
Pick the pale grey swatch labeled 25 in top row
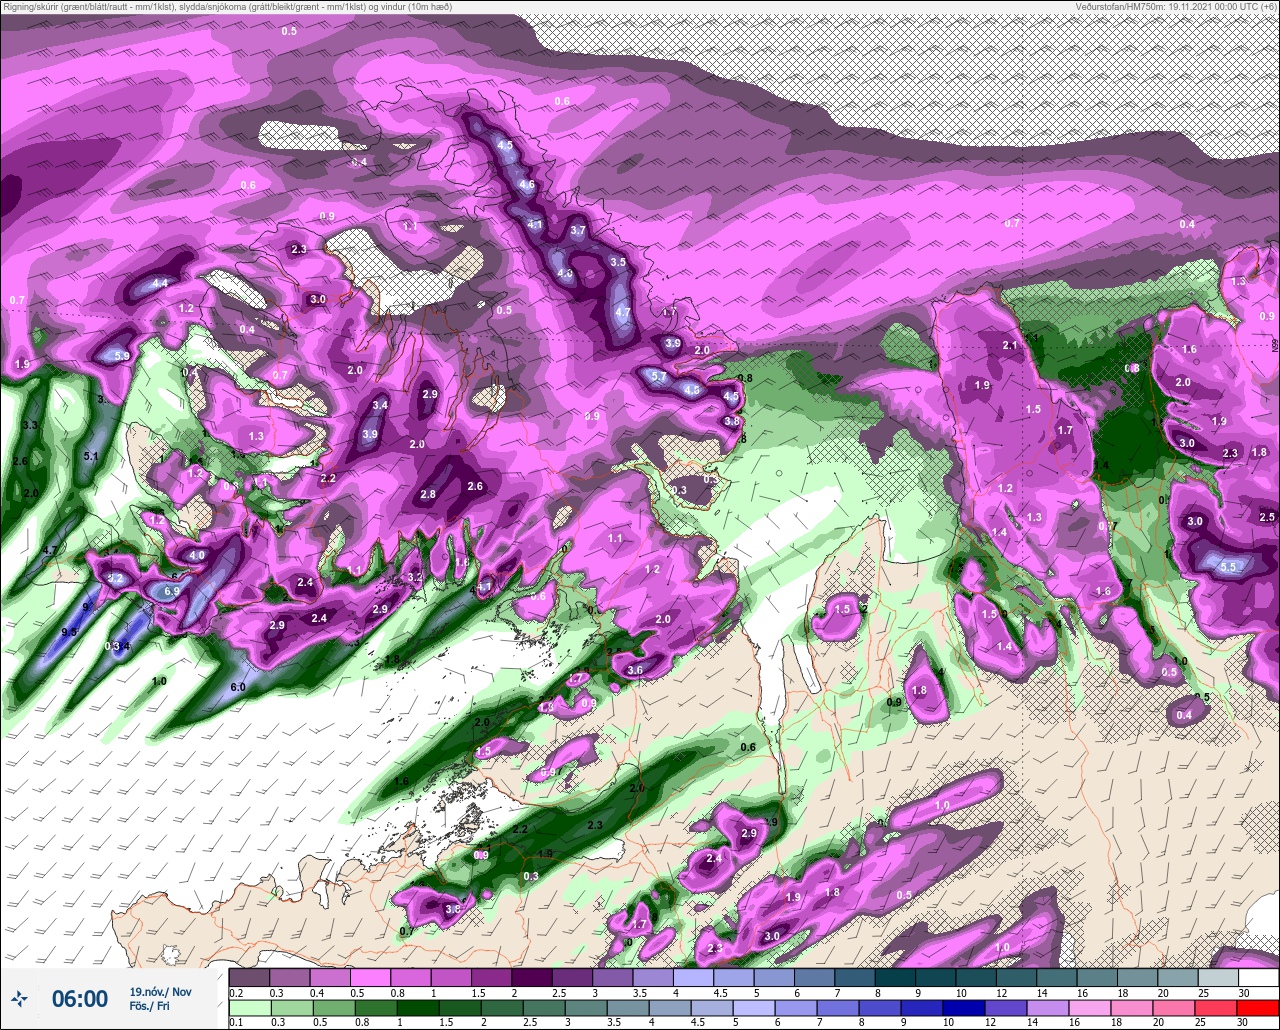[1217, 977]
